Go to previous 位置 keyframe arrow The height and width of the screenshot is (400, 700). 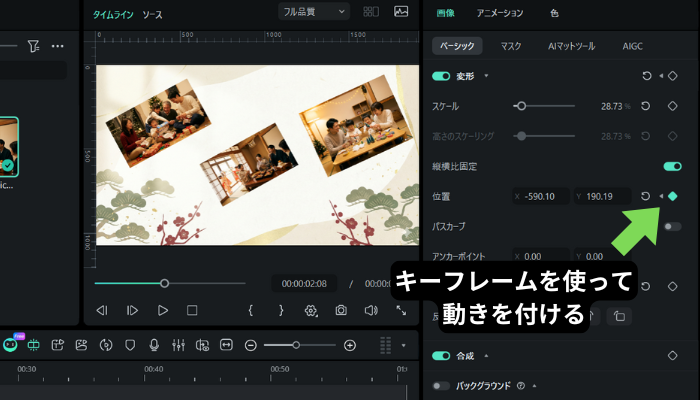[661, 196]
